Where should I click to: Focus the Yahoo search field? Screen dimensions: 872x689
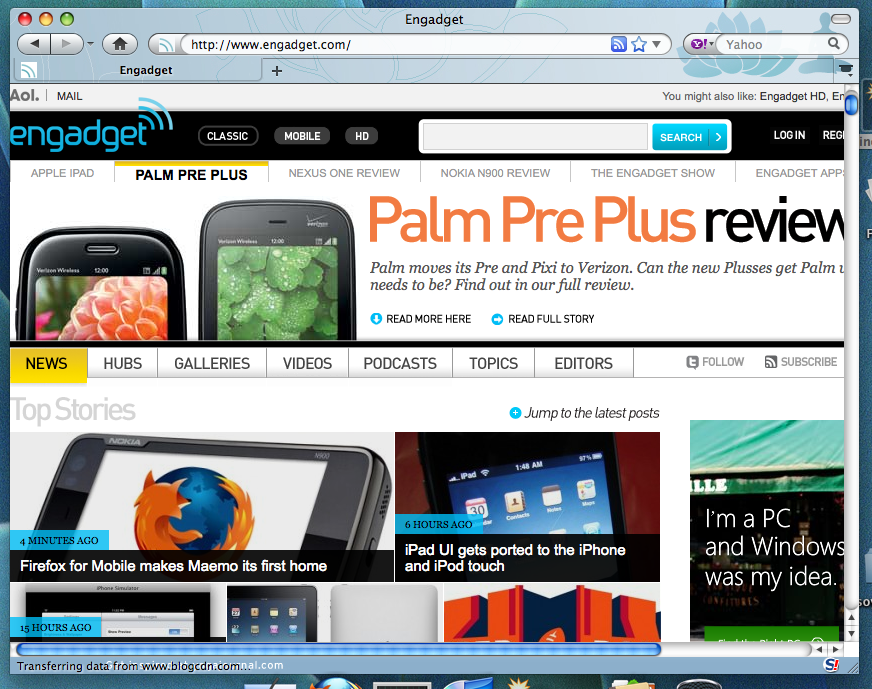tap(775, 44)
